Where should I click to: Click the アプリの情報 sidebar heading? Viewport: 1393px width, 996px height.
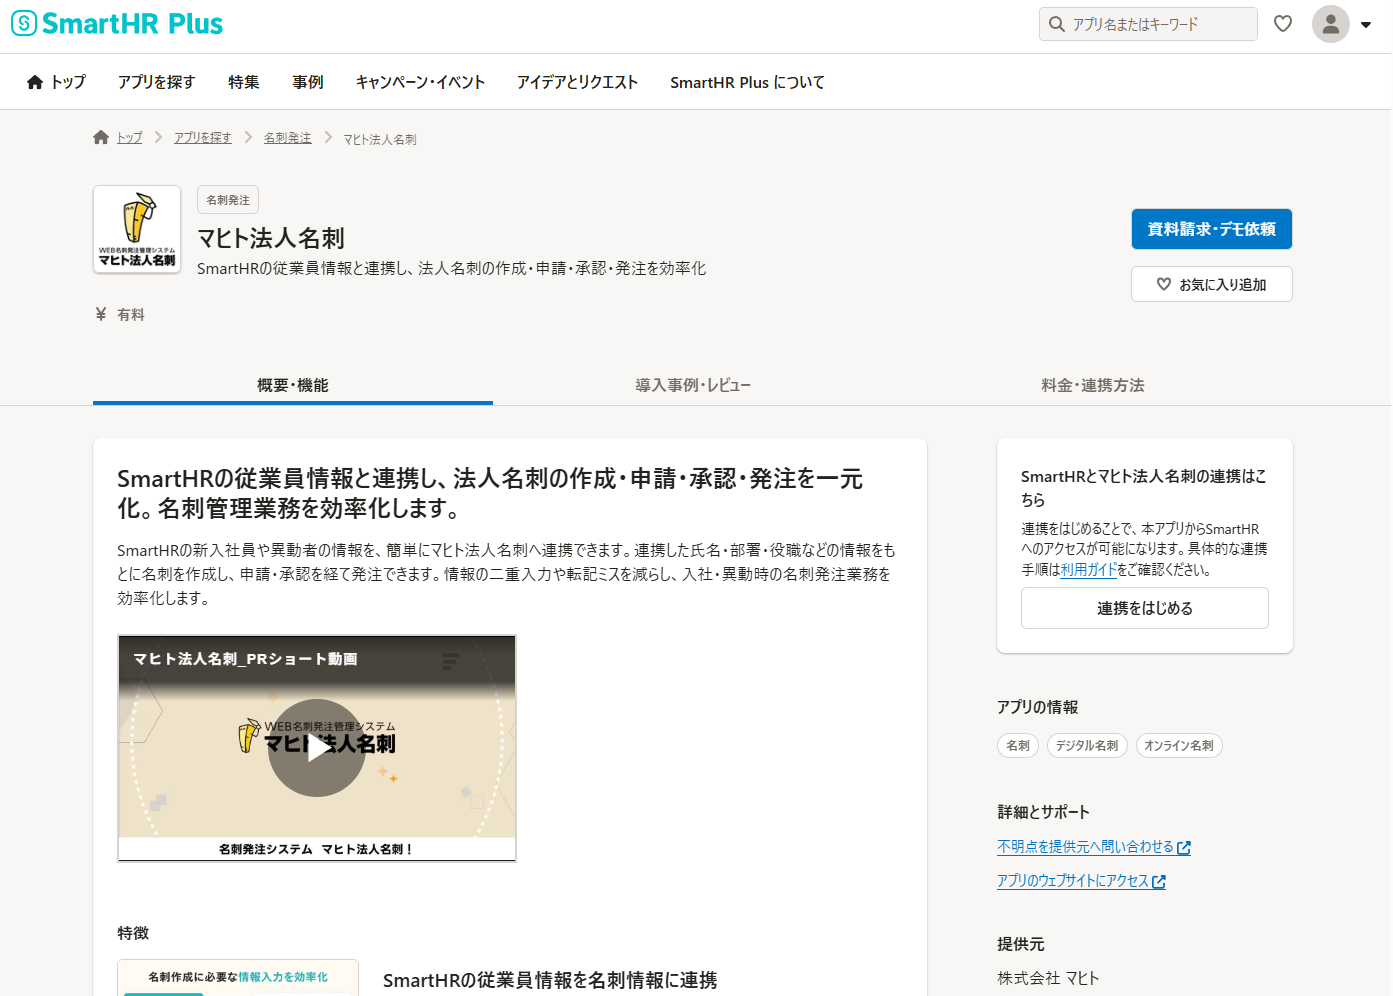tap(1037, 707)
